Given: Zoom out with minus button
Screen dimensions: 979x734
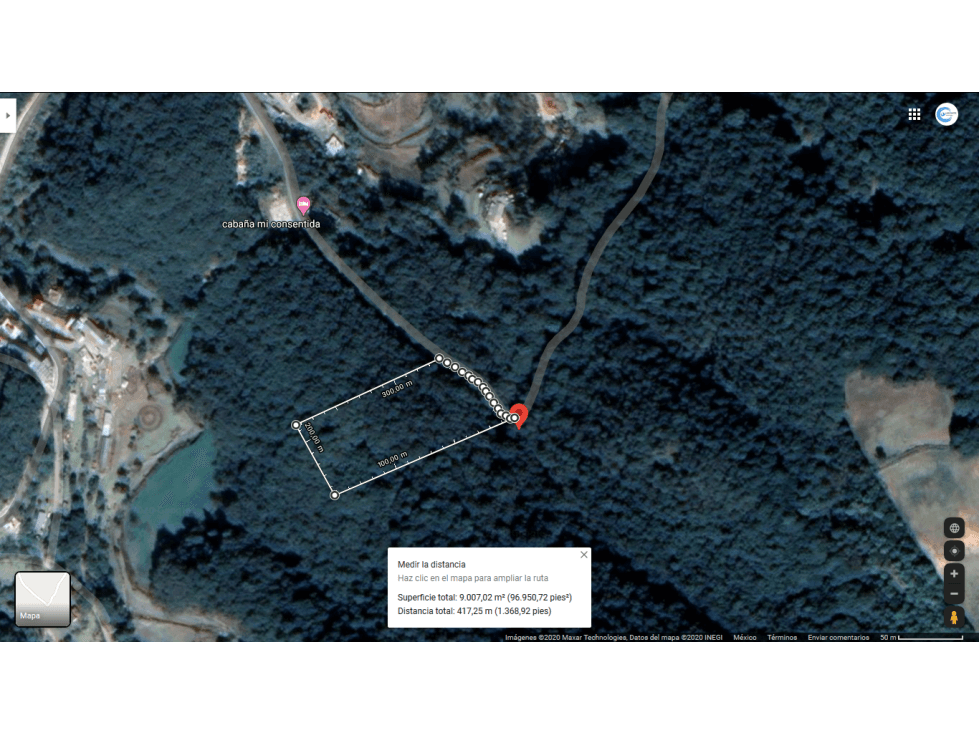Looking at the screenshot, I should [x=954, y=594].
